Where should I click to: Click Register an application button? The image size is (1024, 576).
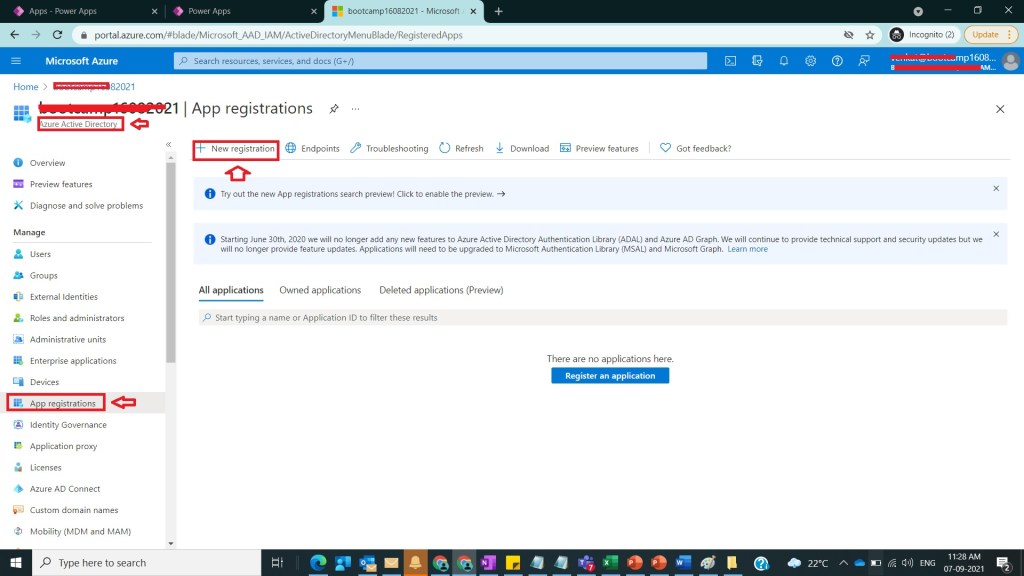[610, 376]
